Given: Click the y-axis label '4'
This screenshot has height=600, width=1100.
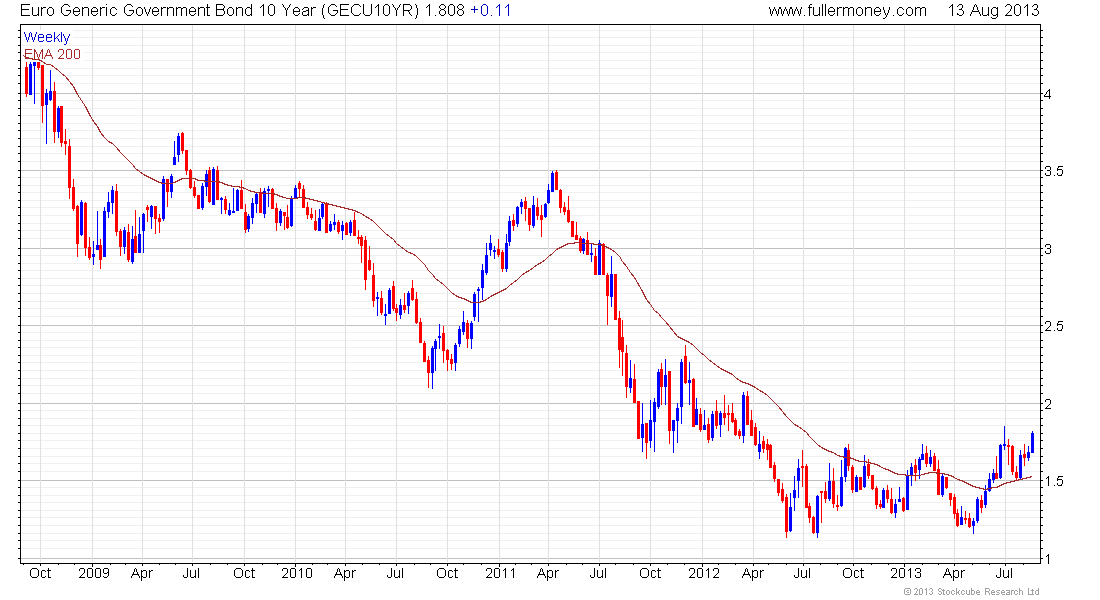Looking at the screenshot, I should coord(1047,94).
